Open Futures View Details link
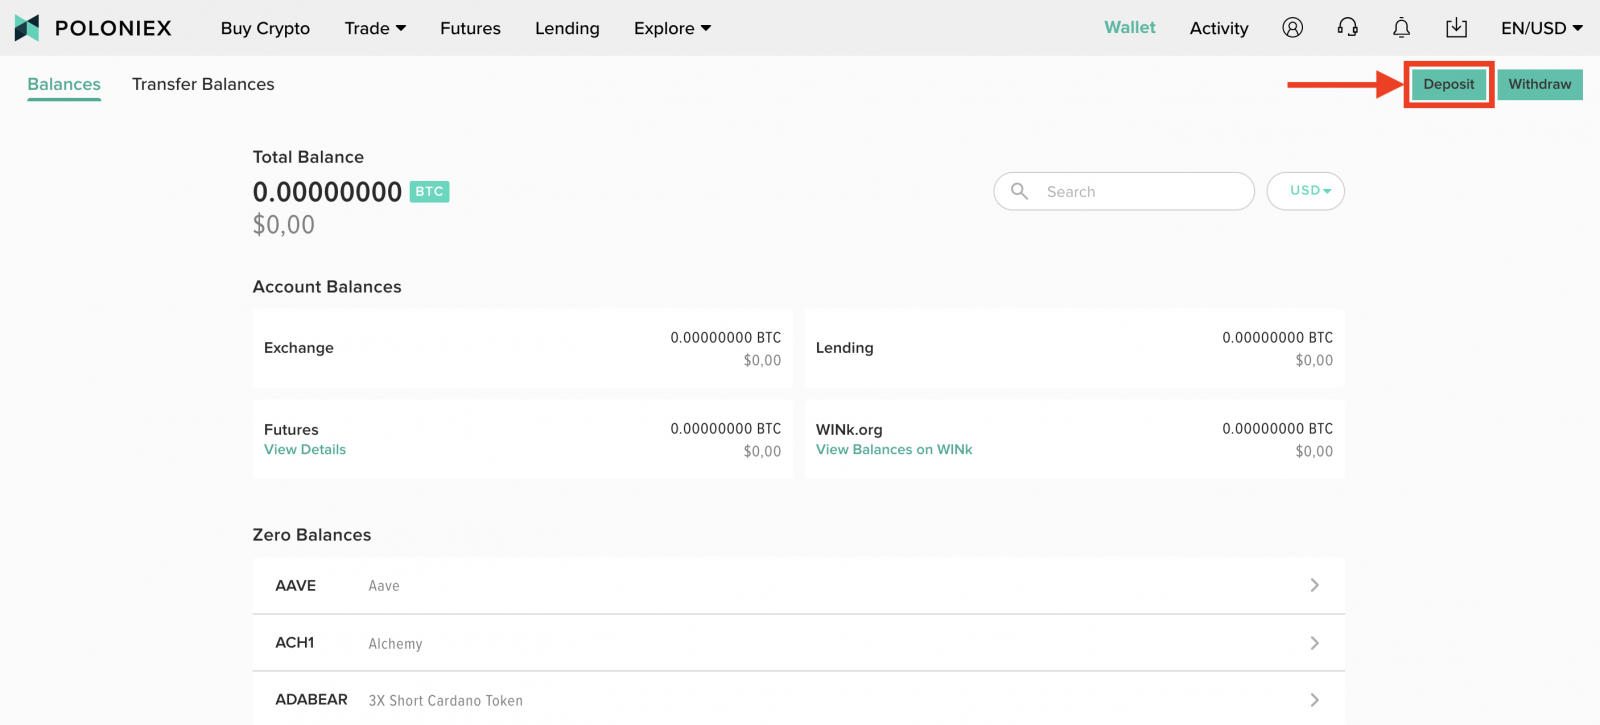The width and height of the screenshot is (1600, 725). 305,450
